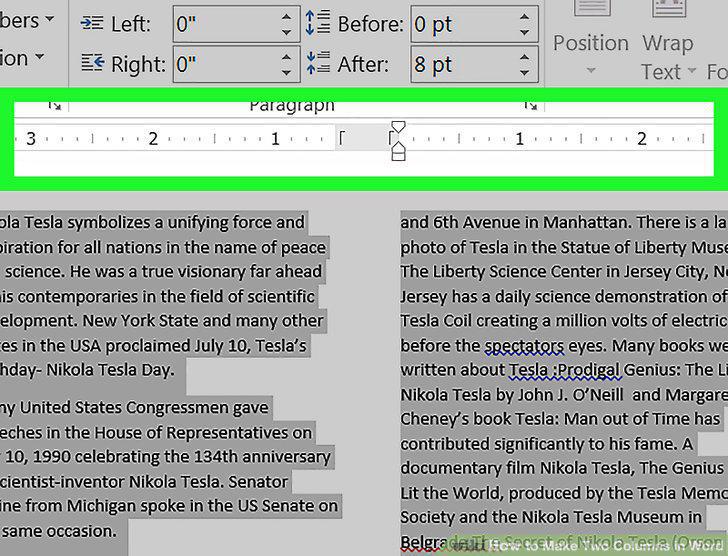The image size is (728, 556).
Task: Decrease Before spacing with down arrow
Action: pyautogui.click(x=525, y=32)
